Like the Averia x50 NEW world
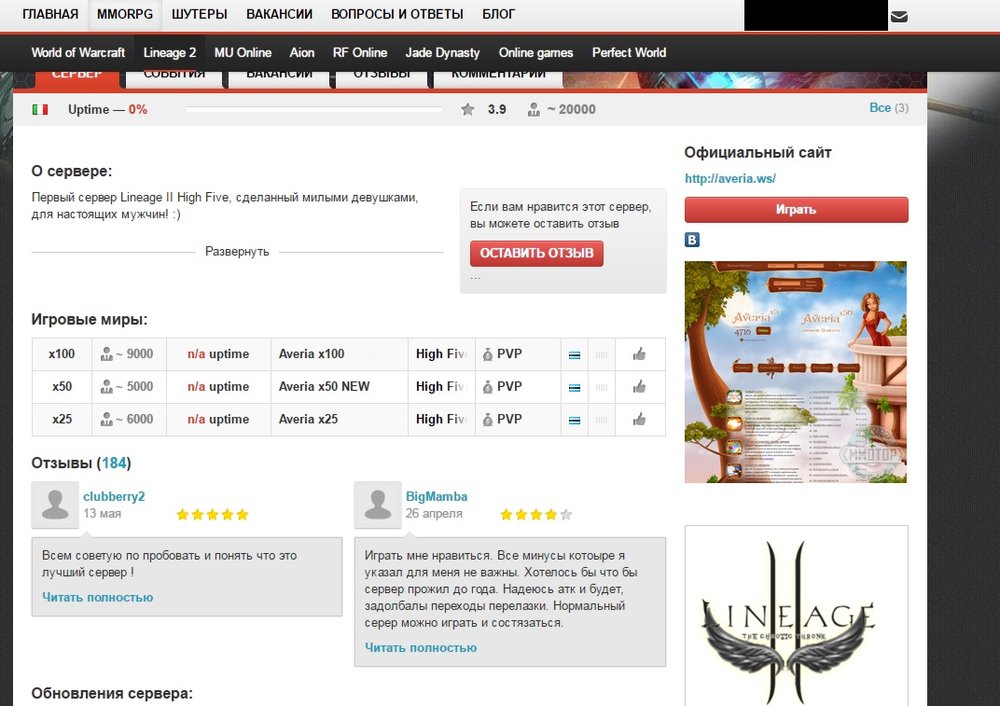This screenshot has height=706, width=1000. tap(638, 387)
